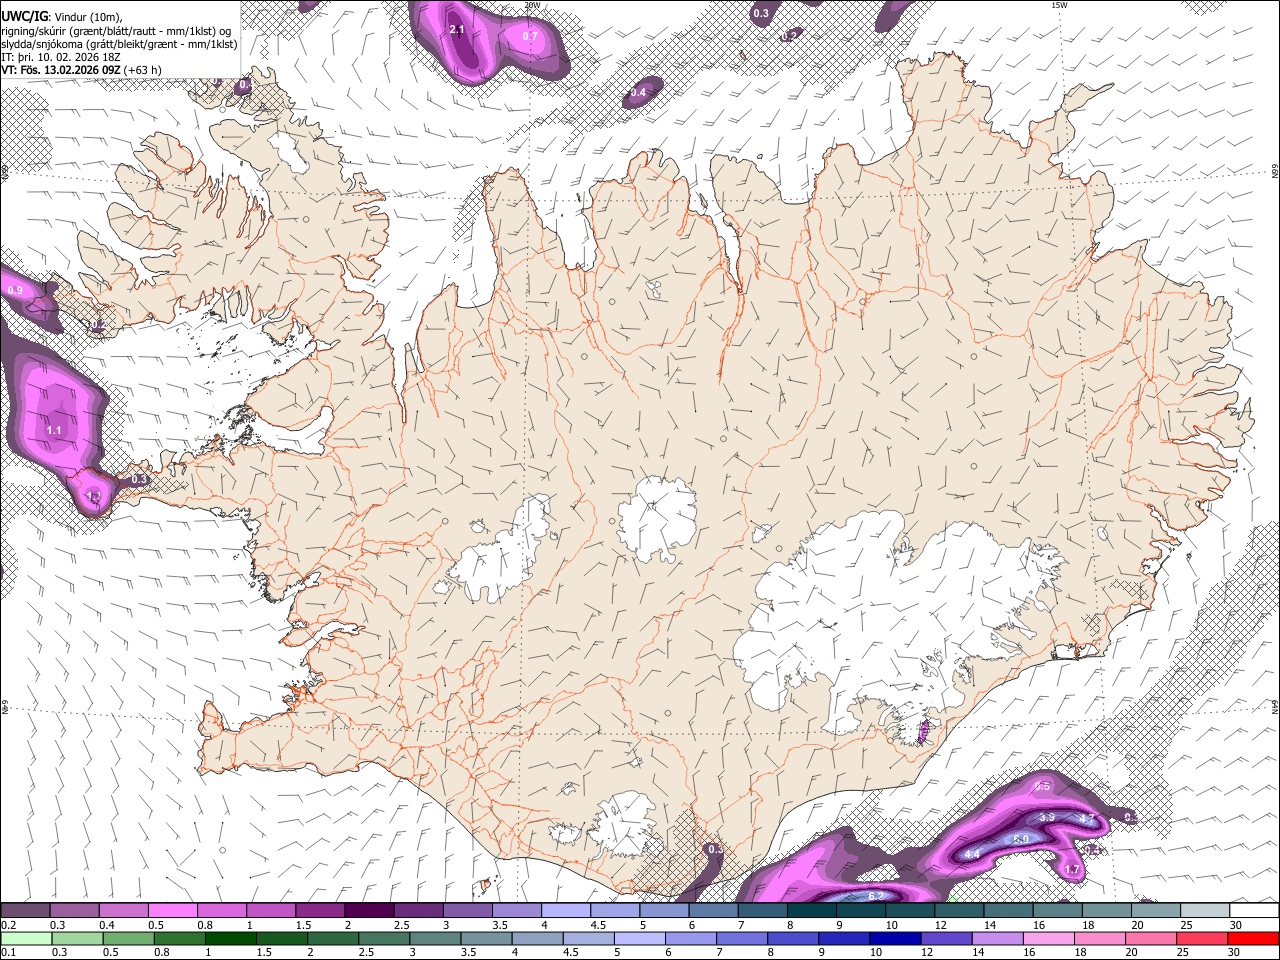Viewport: 1280px width, 960px height.
Task: Click the 6.2 precipitation value label
Action: (x=876, y=895)
